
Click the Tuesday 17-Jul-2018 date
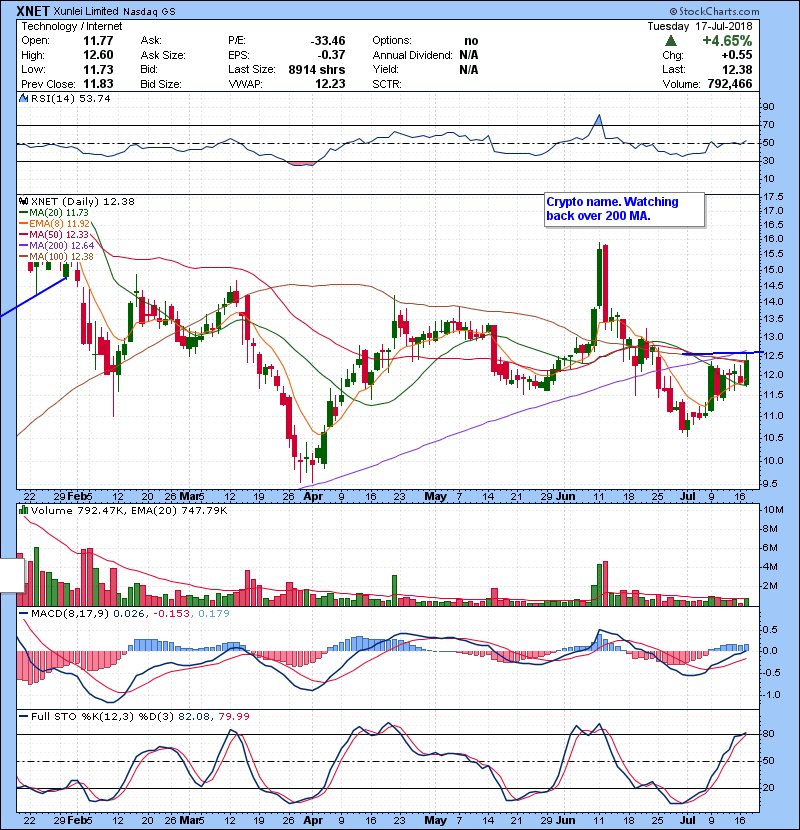point(699,26)
